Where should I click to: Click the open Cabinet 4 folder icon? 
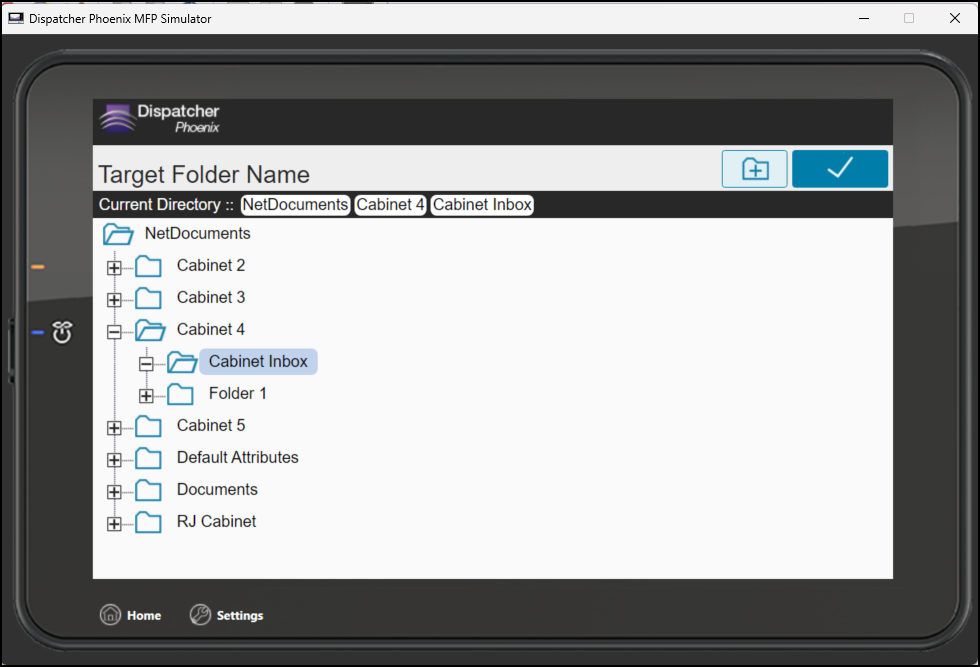150,330
